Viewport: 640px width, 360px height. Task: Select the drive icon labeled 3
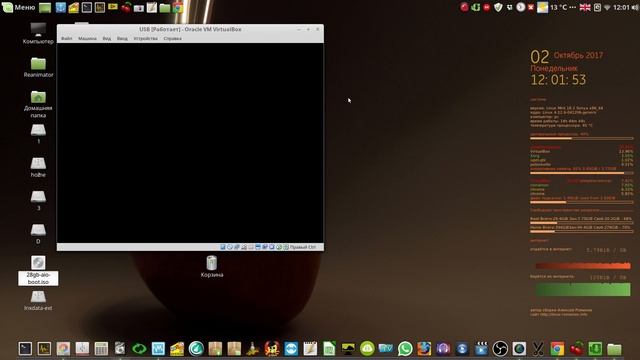coord(38,201)
